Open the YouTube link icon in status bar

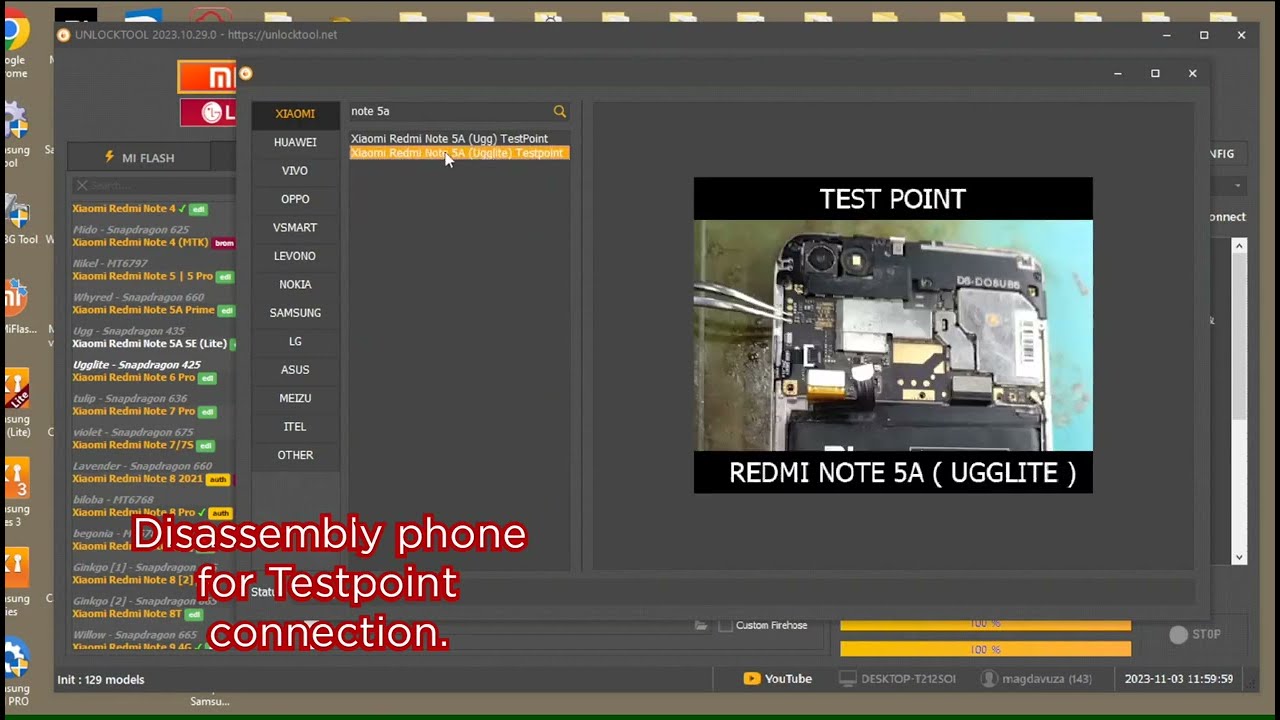pos(752,679)
